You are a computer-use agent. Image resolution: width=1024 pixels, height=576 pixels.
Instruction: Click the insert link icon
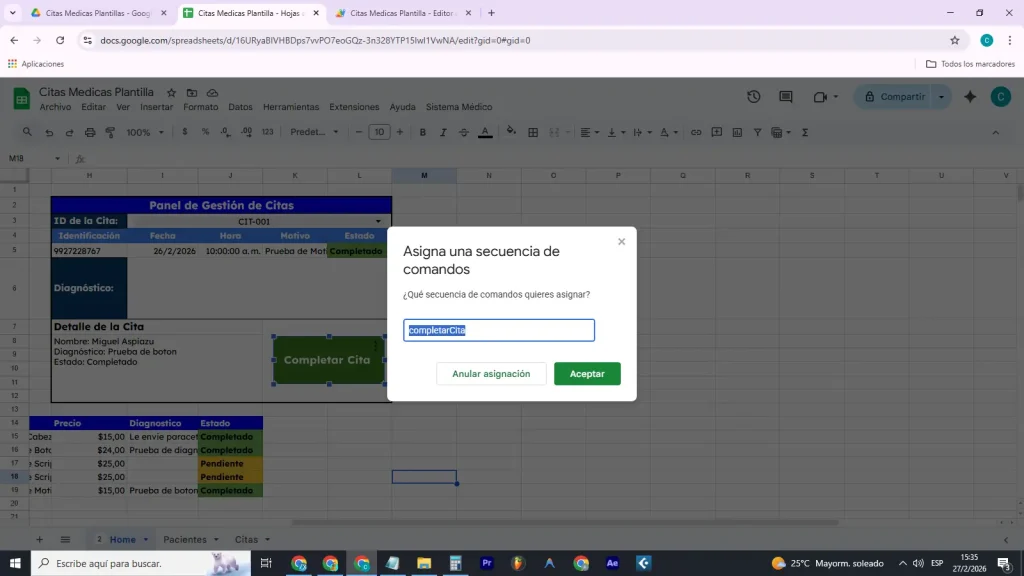(x=696, y=132)
